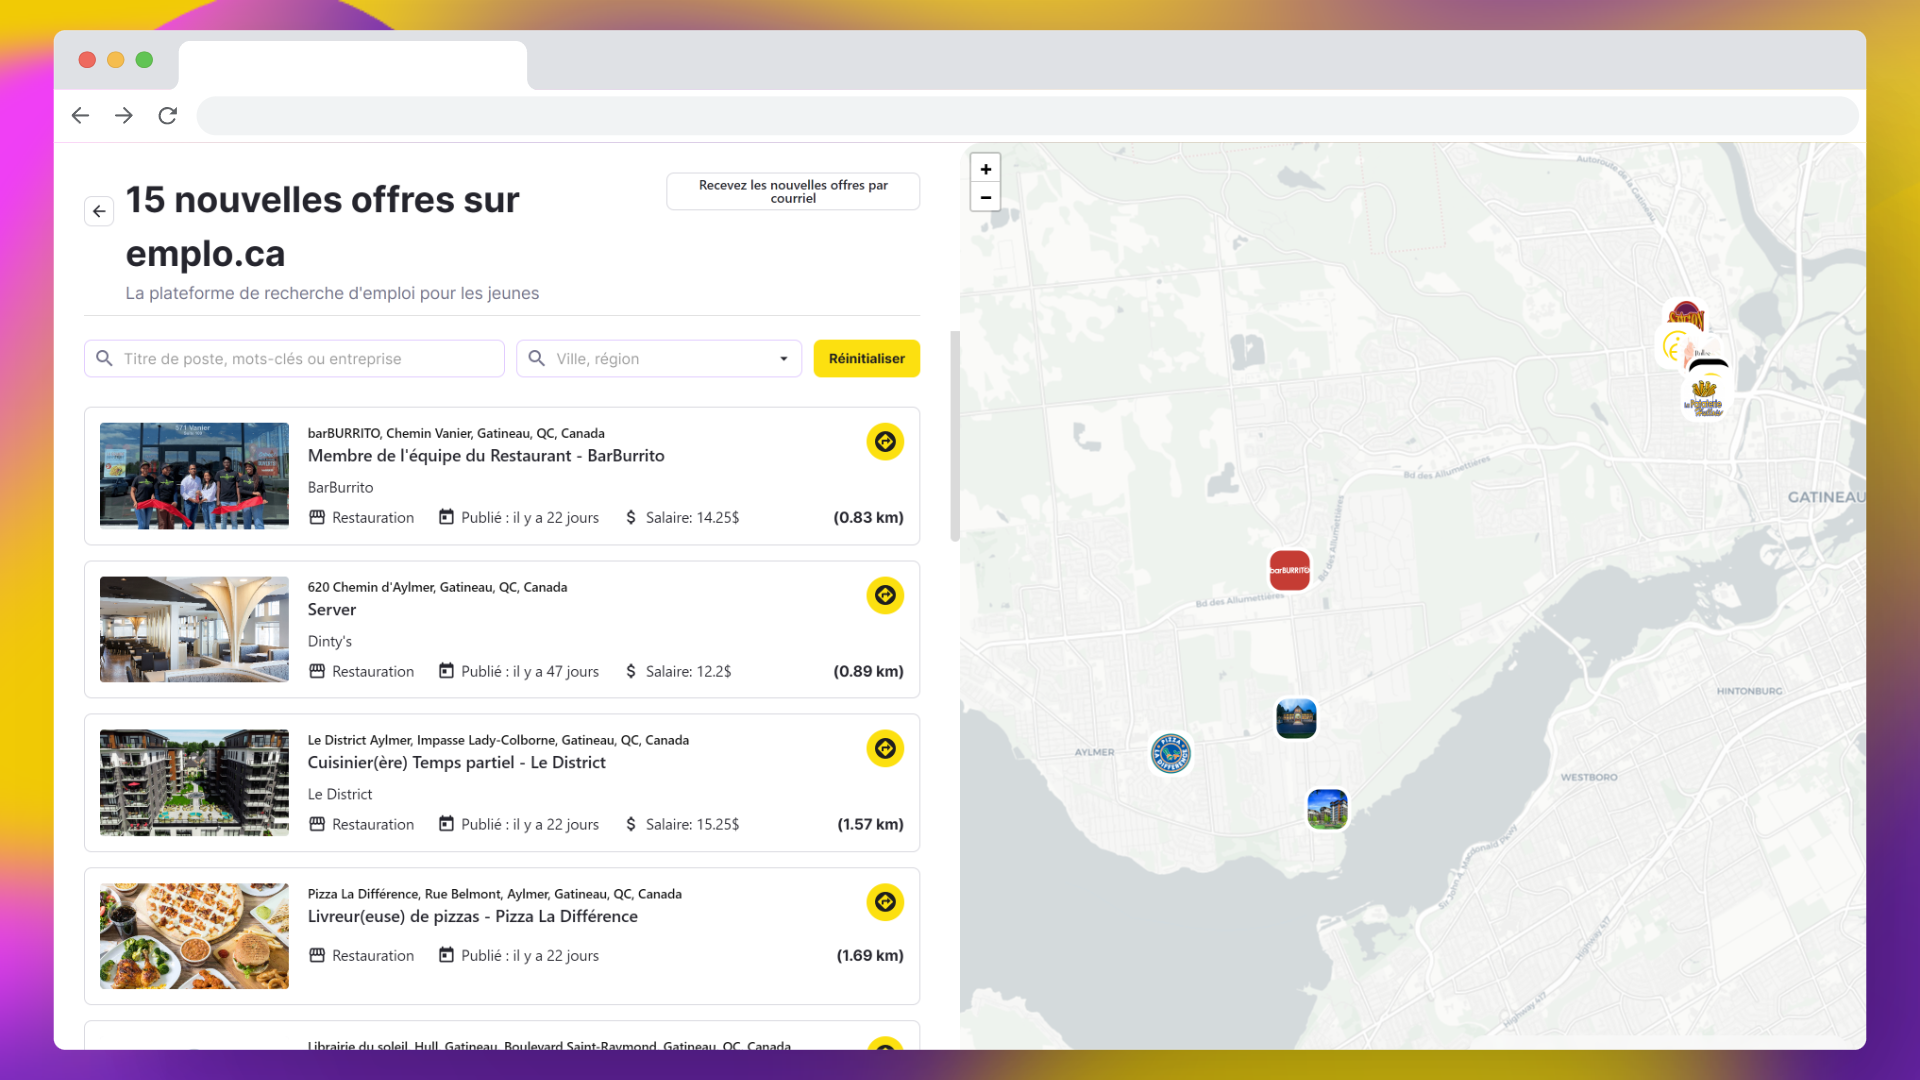Open 'Cuisinier(ère) Temps partiel - Le District' job
1920x1080 pixels.
pyautogui.click(x=457, y=763)
